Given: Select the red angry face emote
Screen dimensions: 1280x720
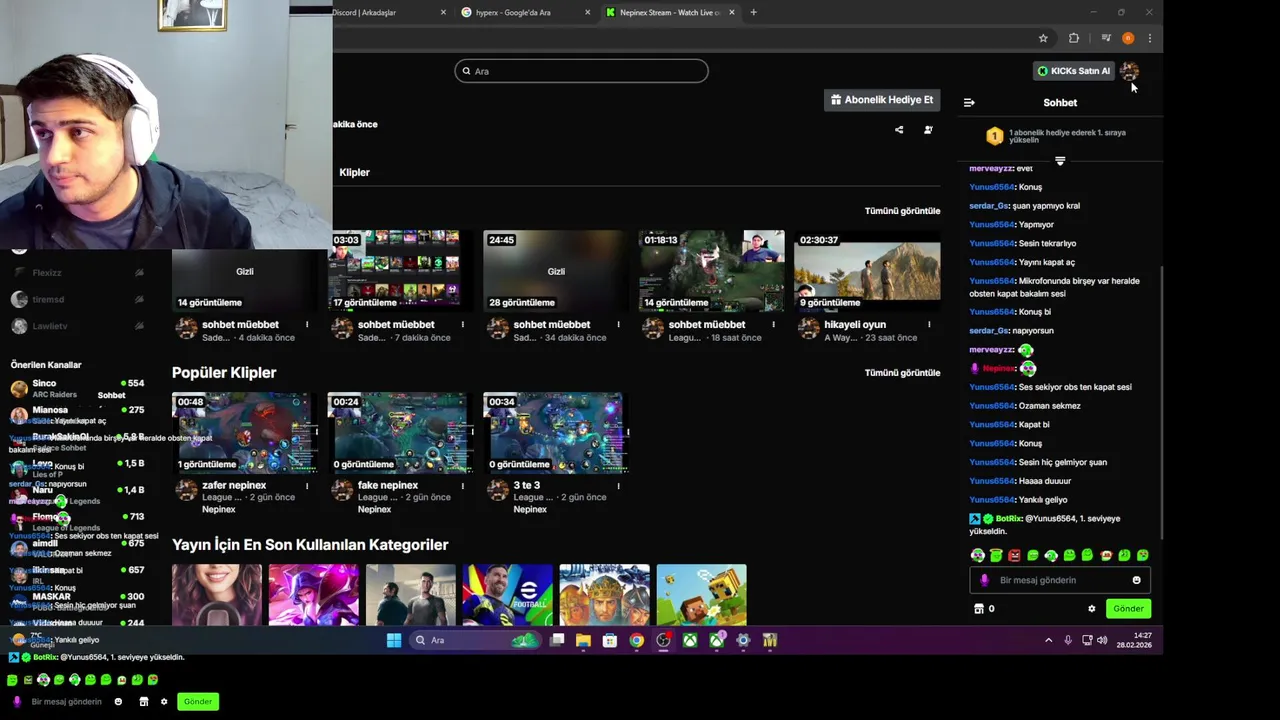Looking at the screenshot, I should [1014, 555].
